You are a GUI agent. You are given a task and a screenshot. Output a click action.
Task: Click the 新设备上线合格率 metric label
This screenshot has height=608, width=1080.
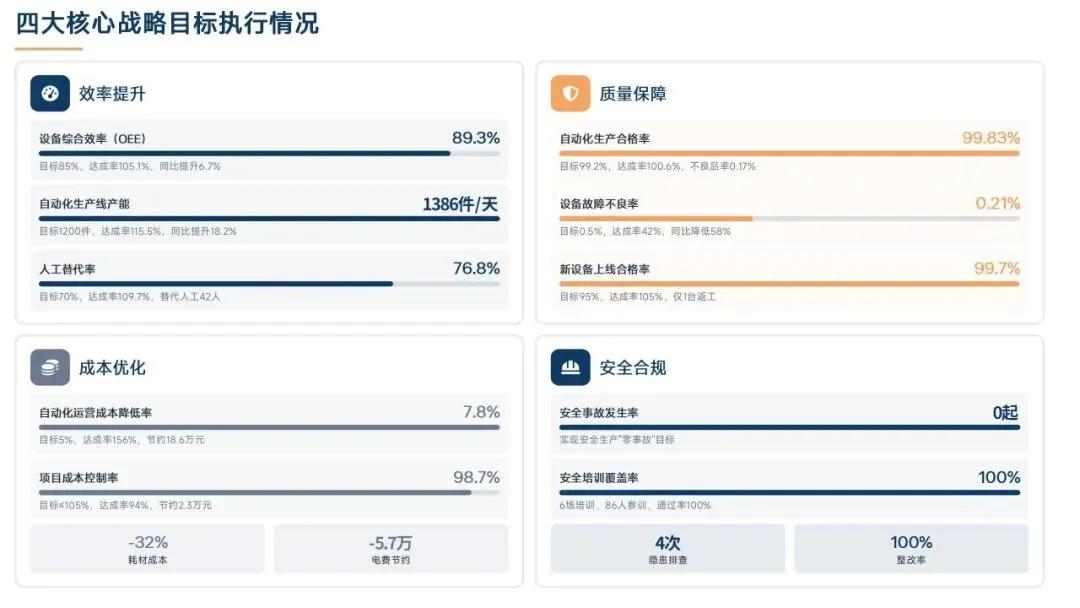[605, 269]
